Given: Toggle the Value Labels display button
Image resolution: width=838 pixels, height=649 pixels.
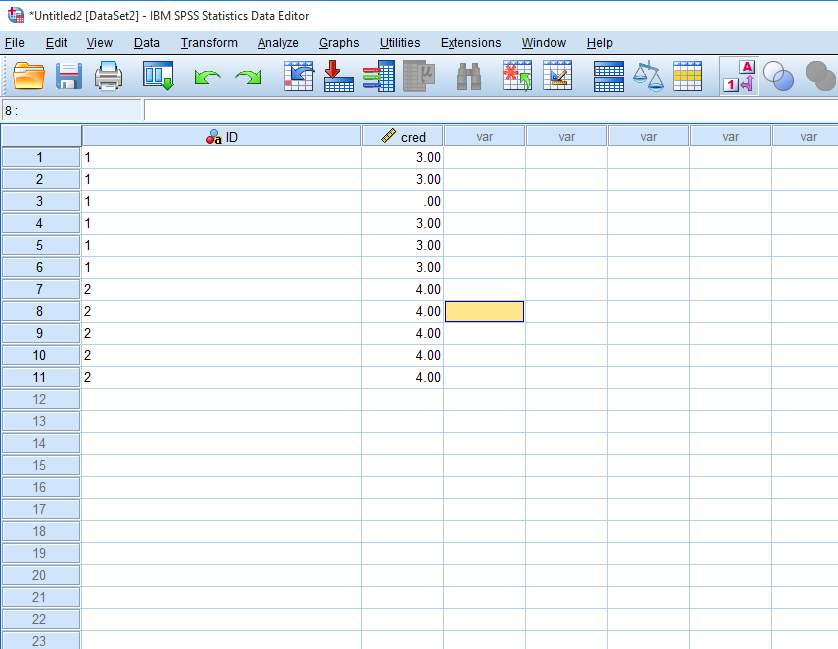Looking at the screenshot, I should tap(738, 76).
